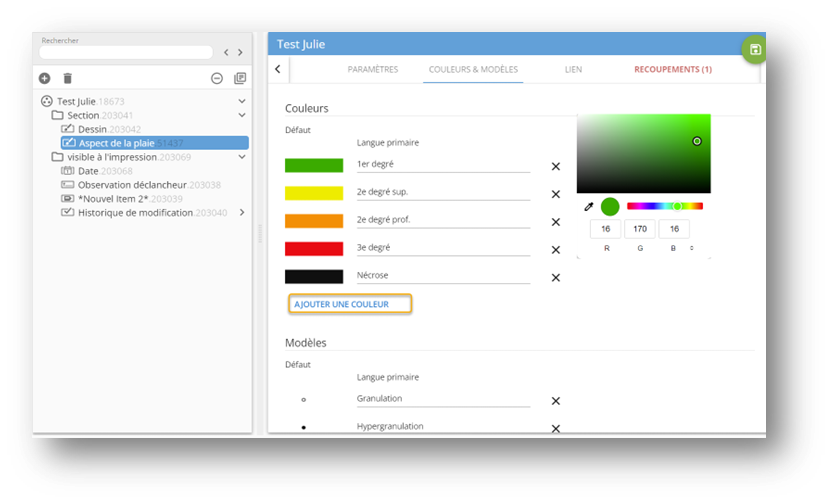Select 'Dessin' item in the tree
831x503 pixels.
click(x=91, y=129)
